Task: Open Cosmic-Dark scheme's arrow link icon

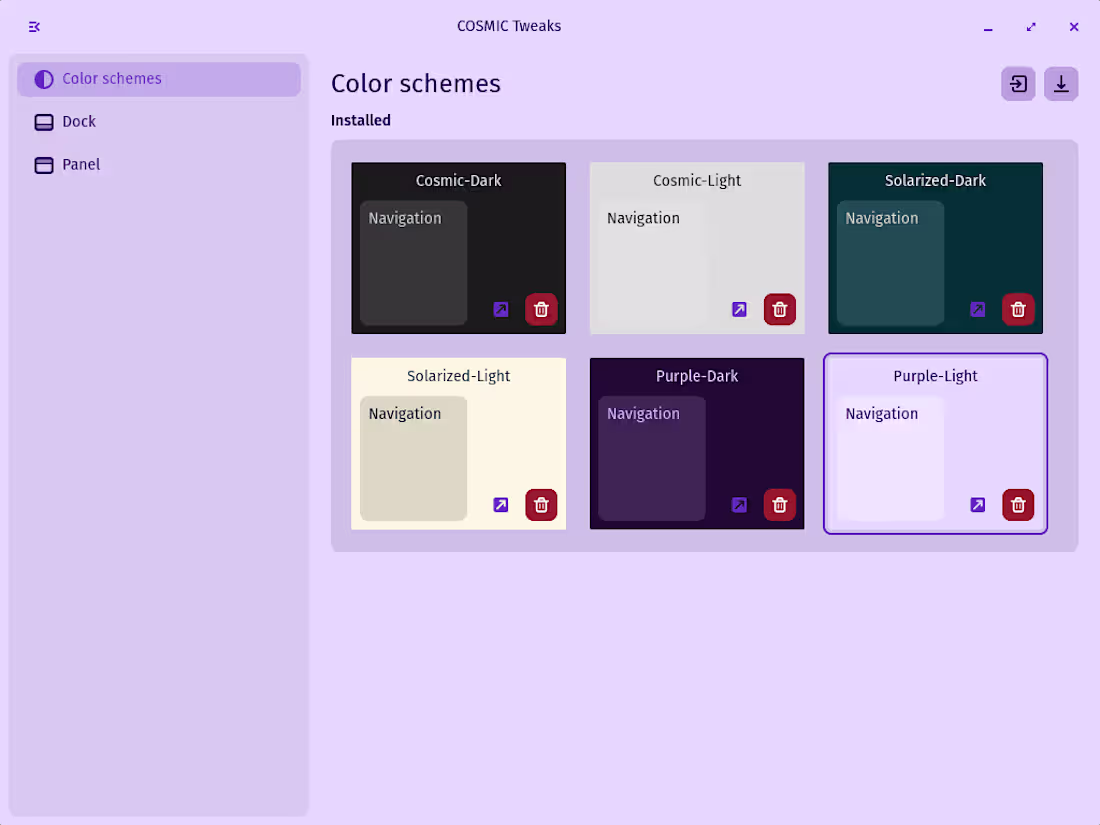Action: coord(501,309)
